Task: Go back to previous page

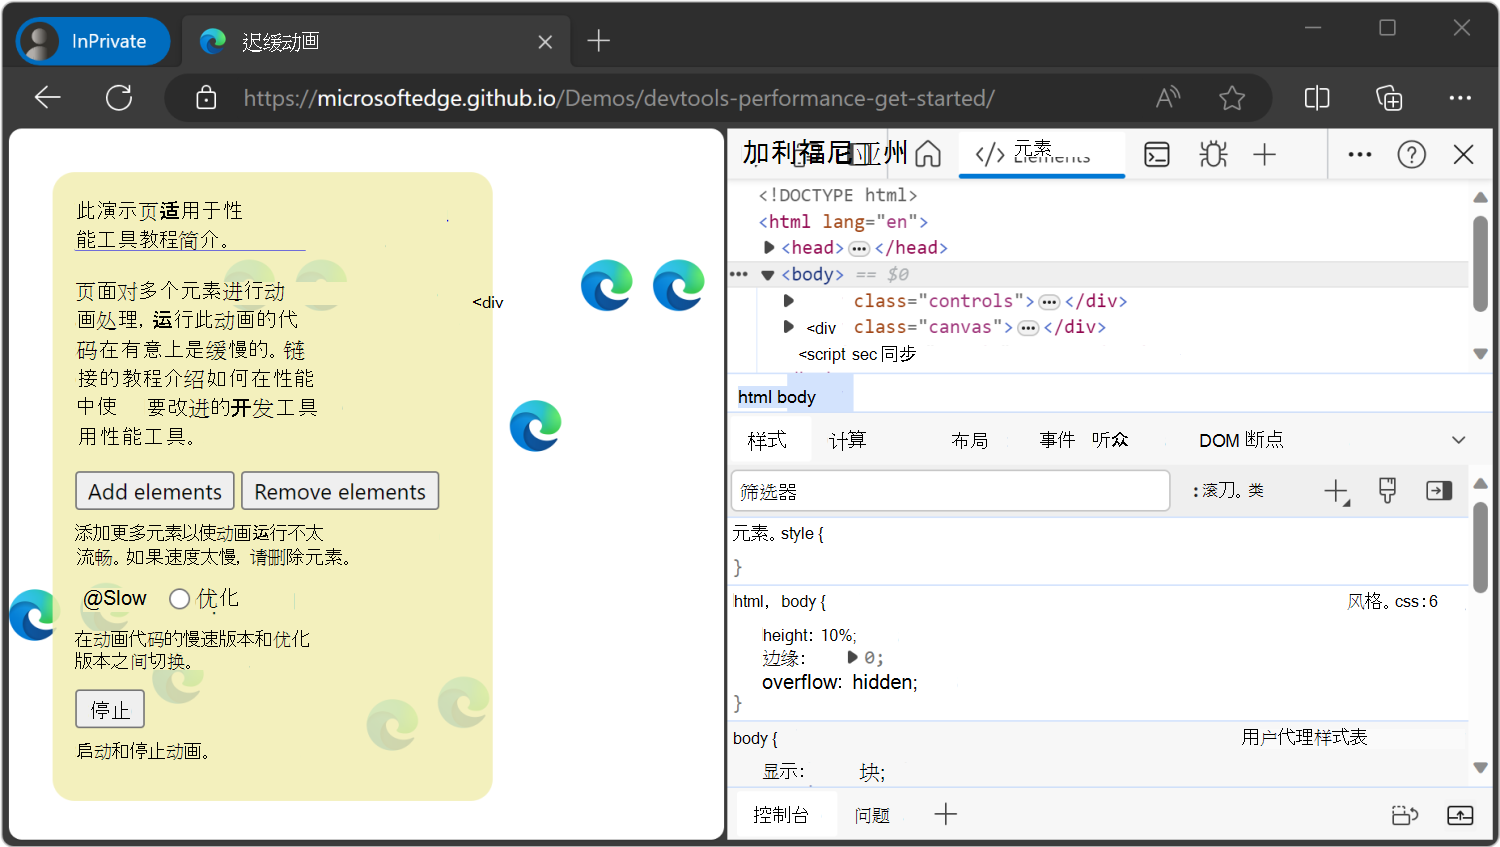Action: click(47, 97)
